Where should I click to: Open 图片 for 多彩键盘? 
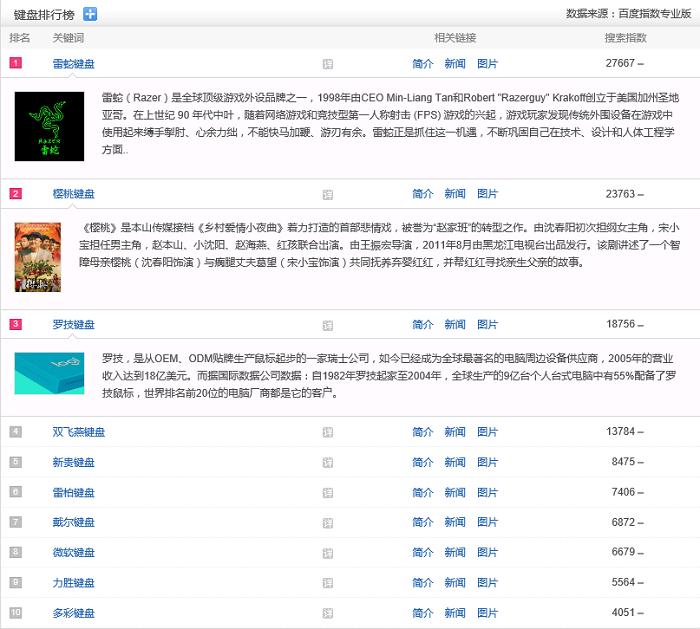pyautogui.click(x=487, y=613)
